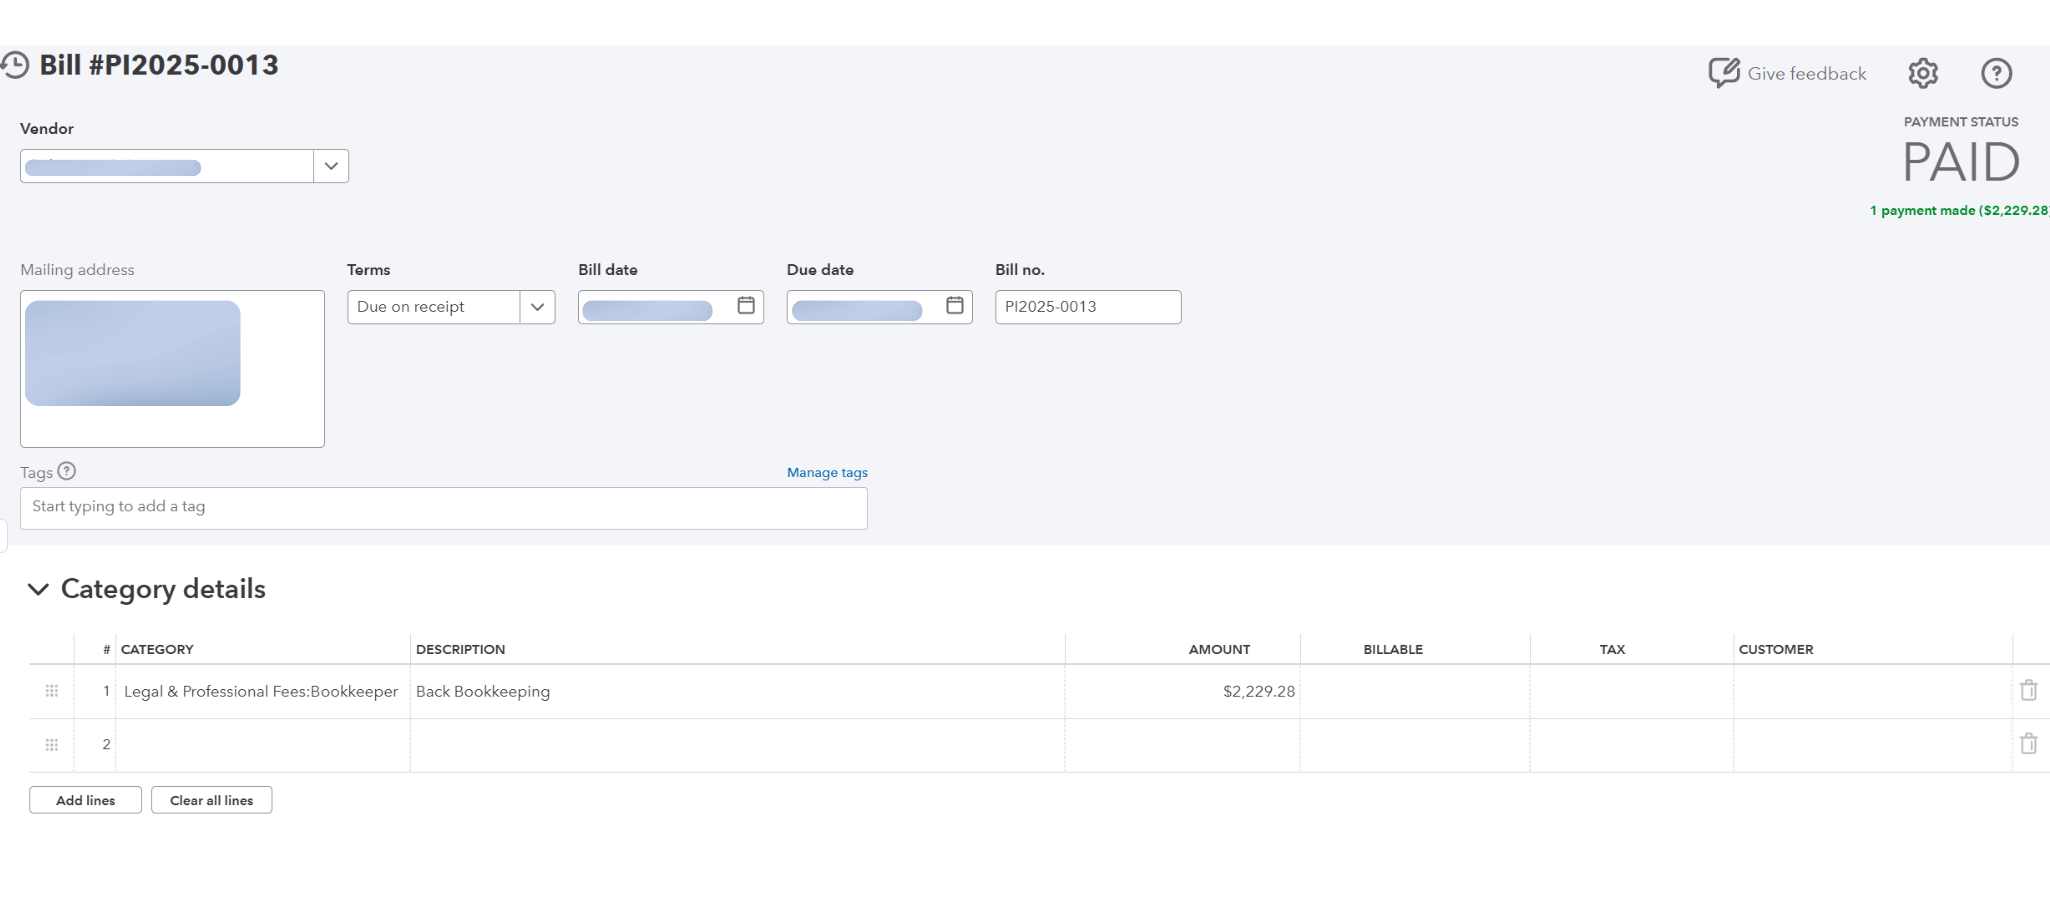Click the help question mark icon
Viewport: 2050px width, 900px height.
point(1996,73)
